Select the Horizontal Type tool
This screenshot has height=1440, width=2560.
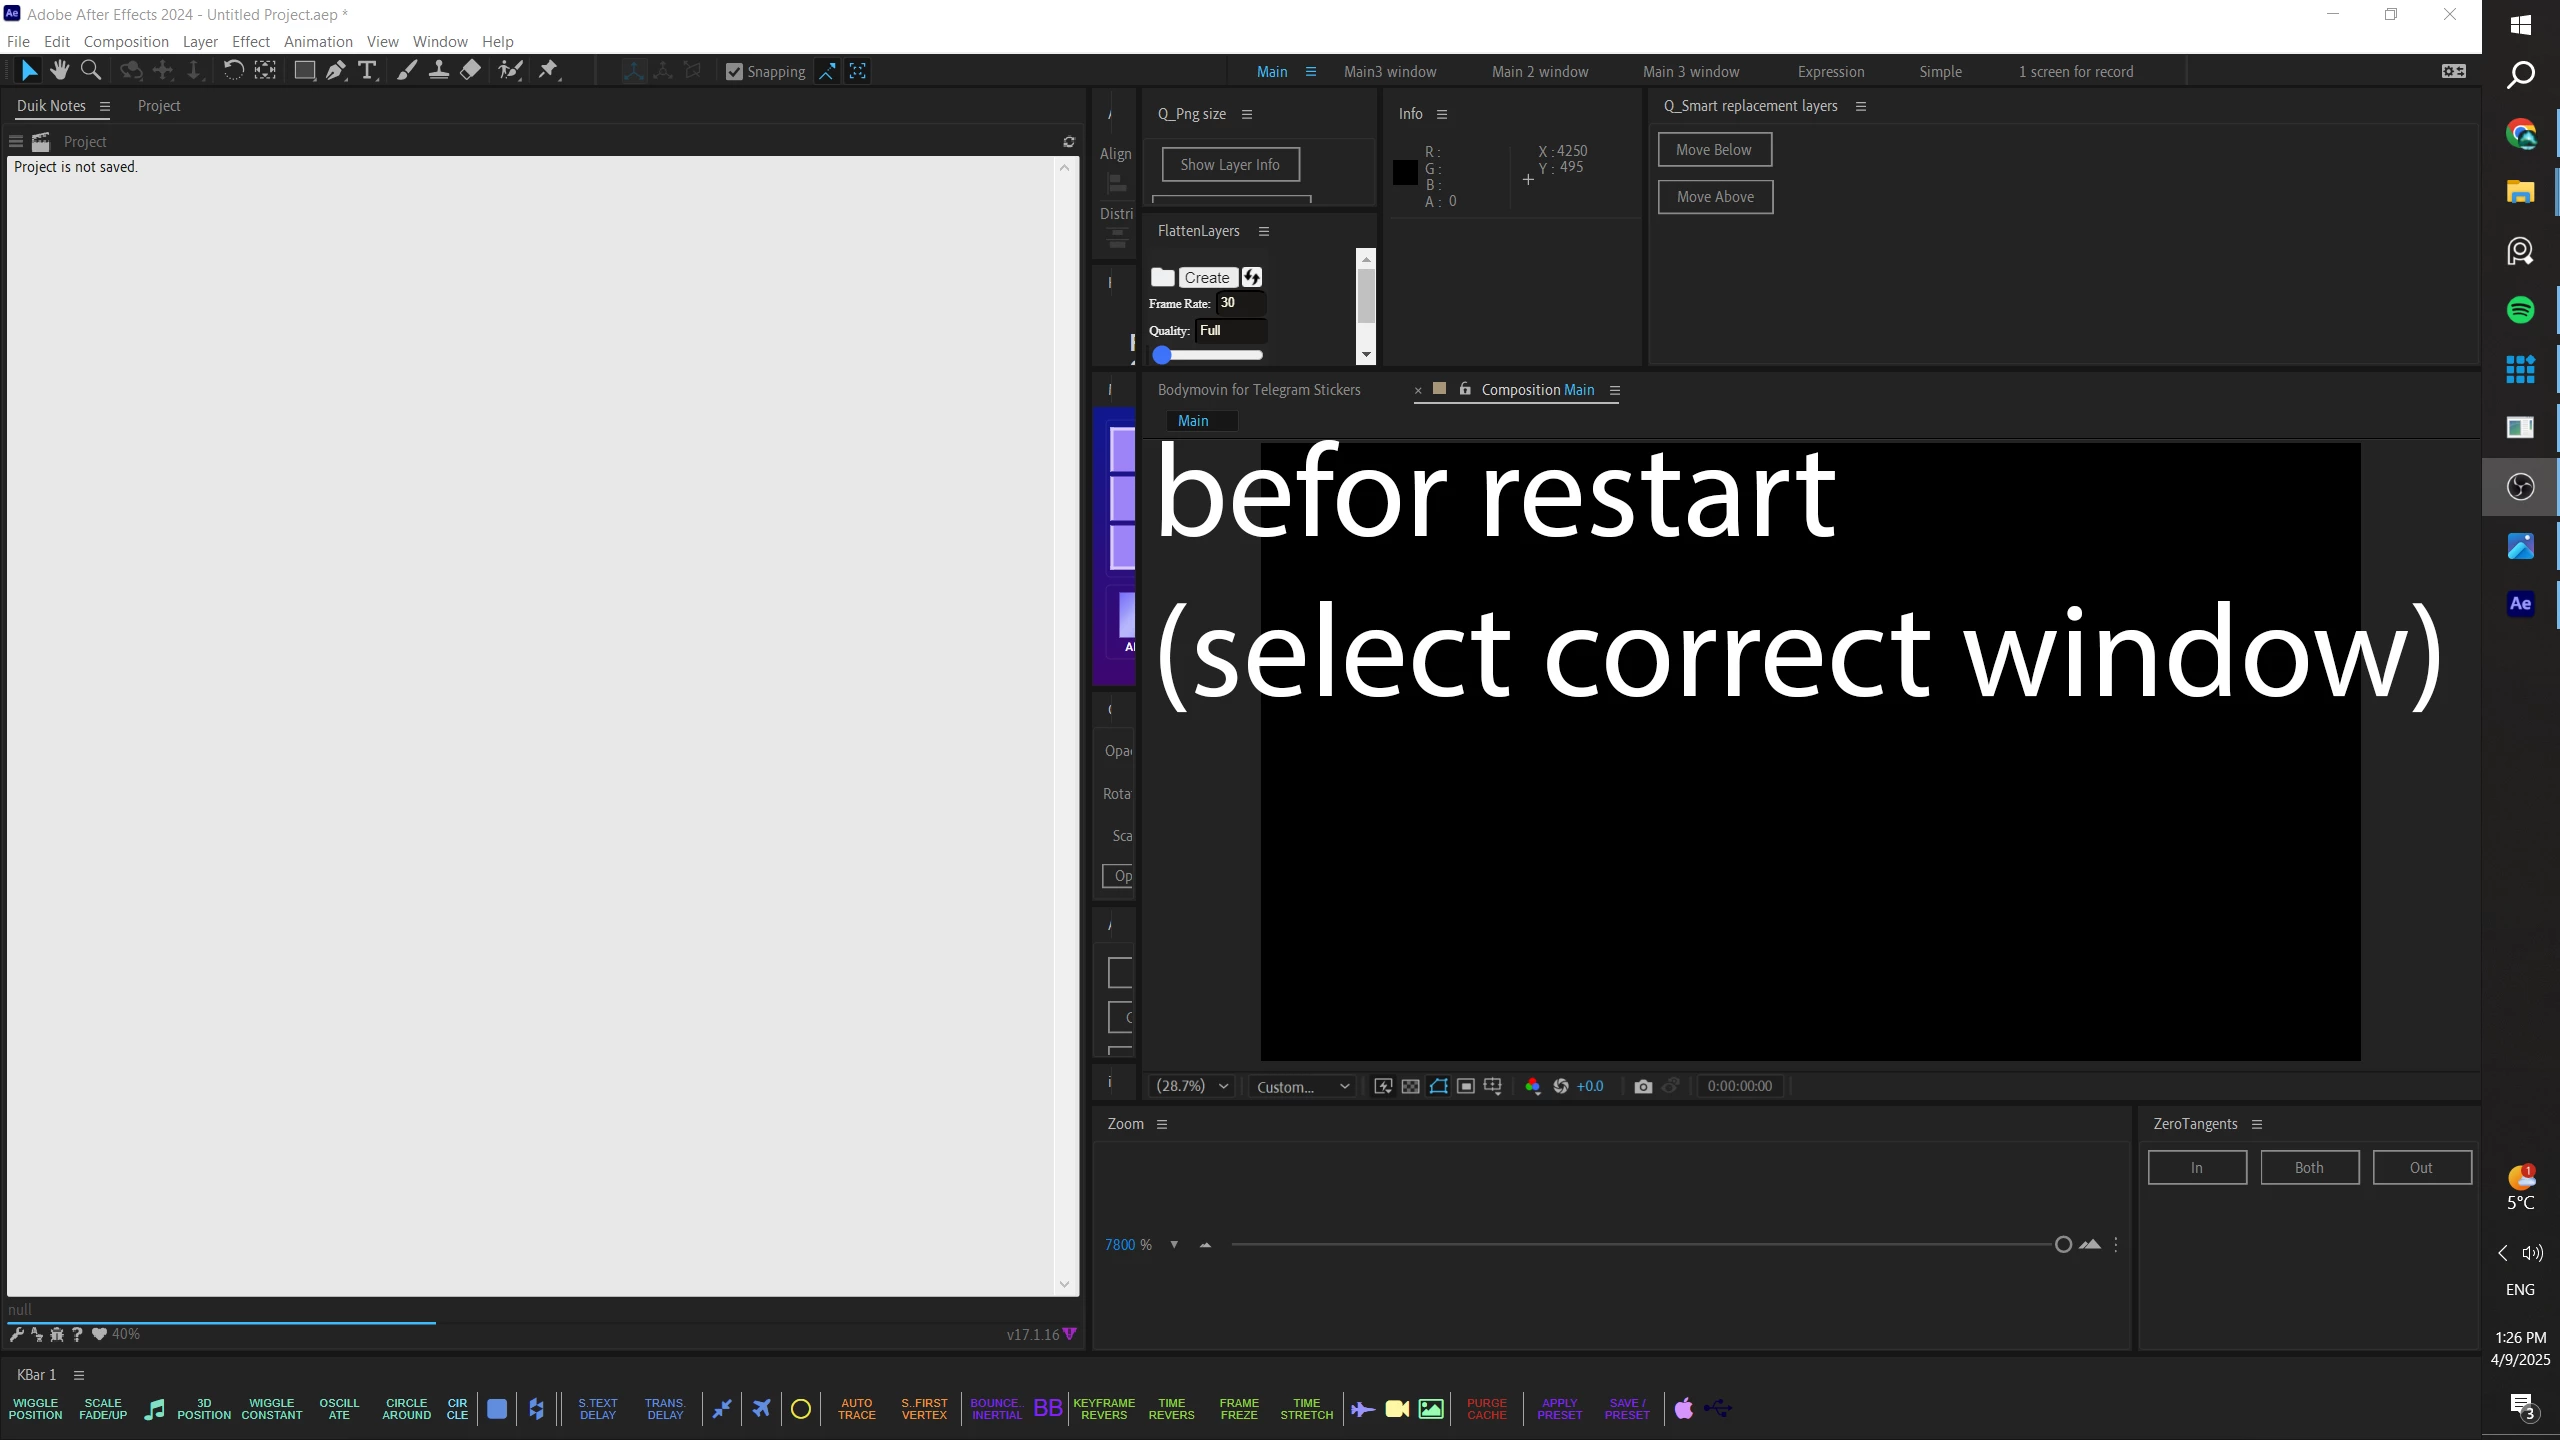click(x=367, y=70)
